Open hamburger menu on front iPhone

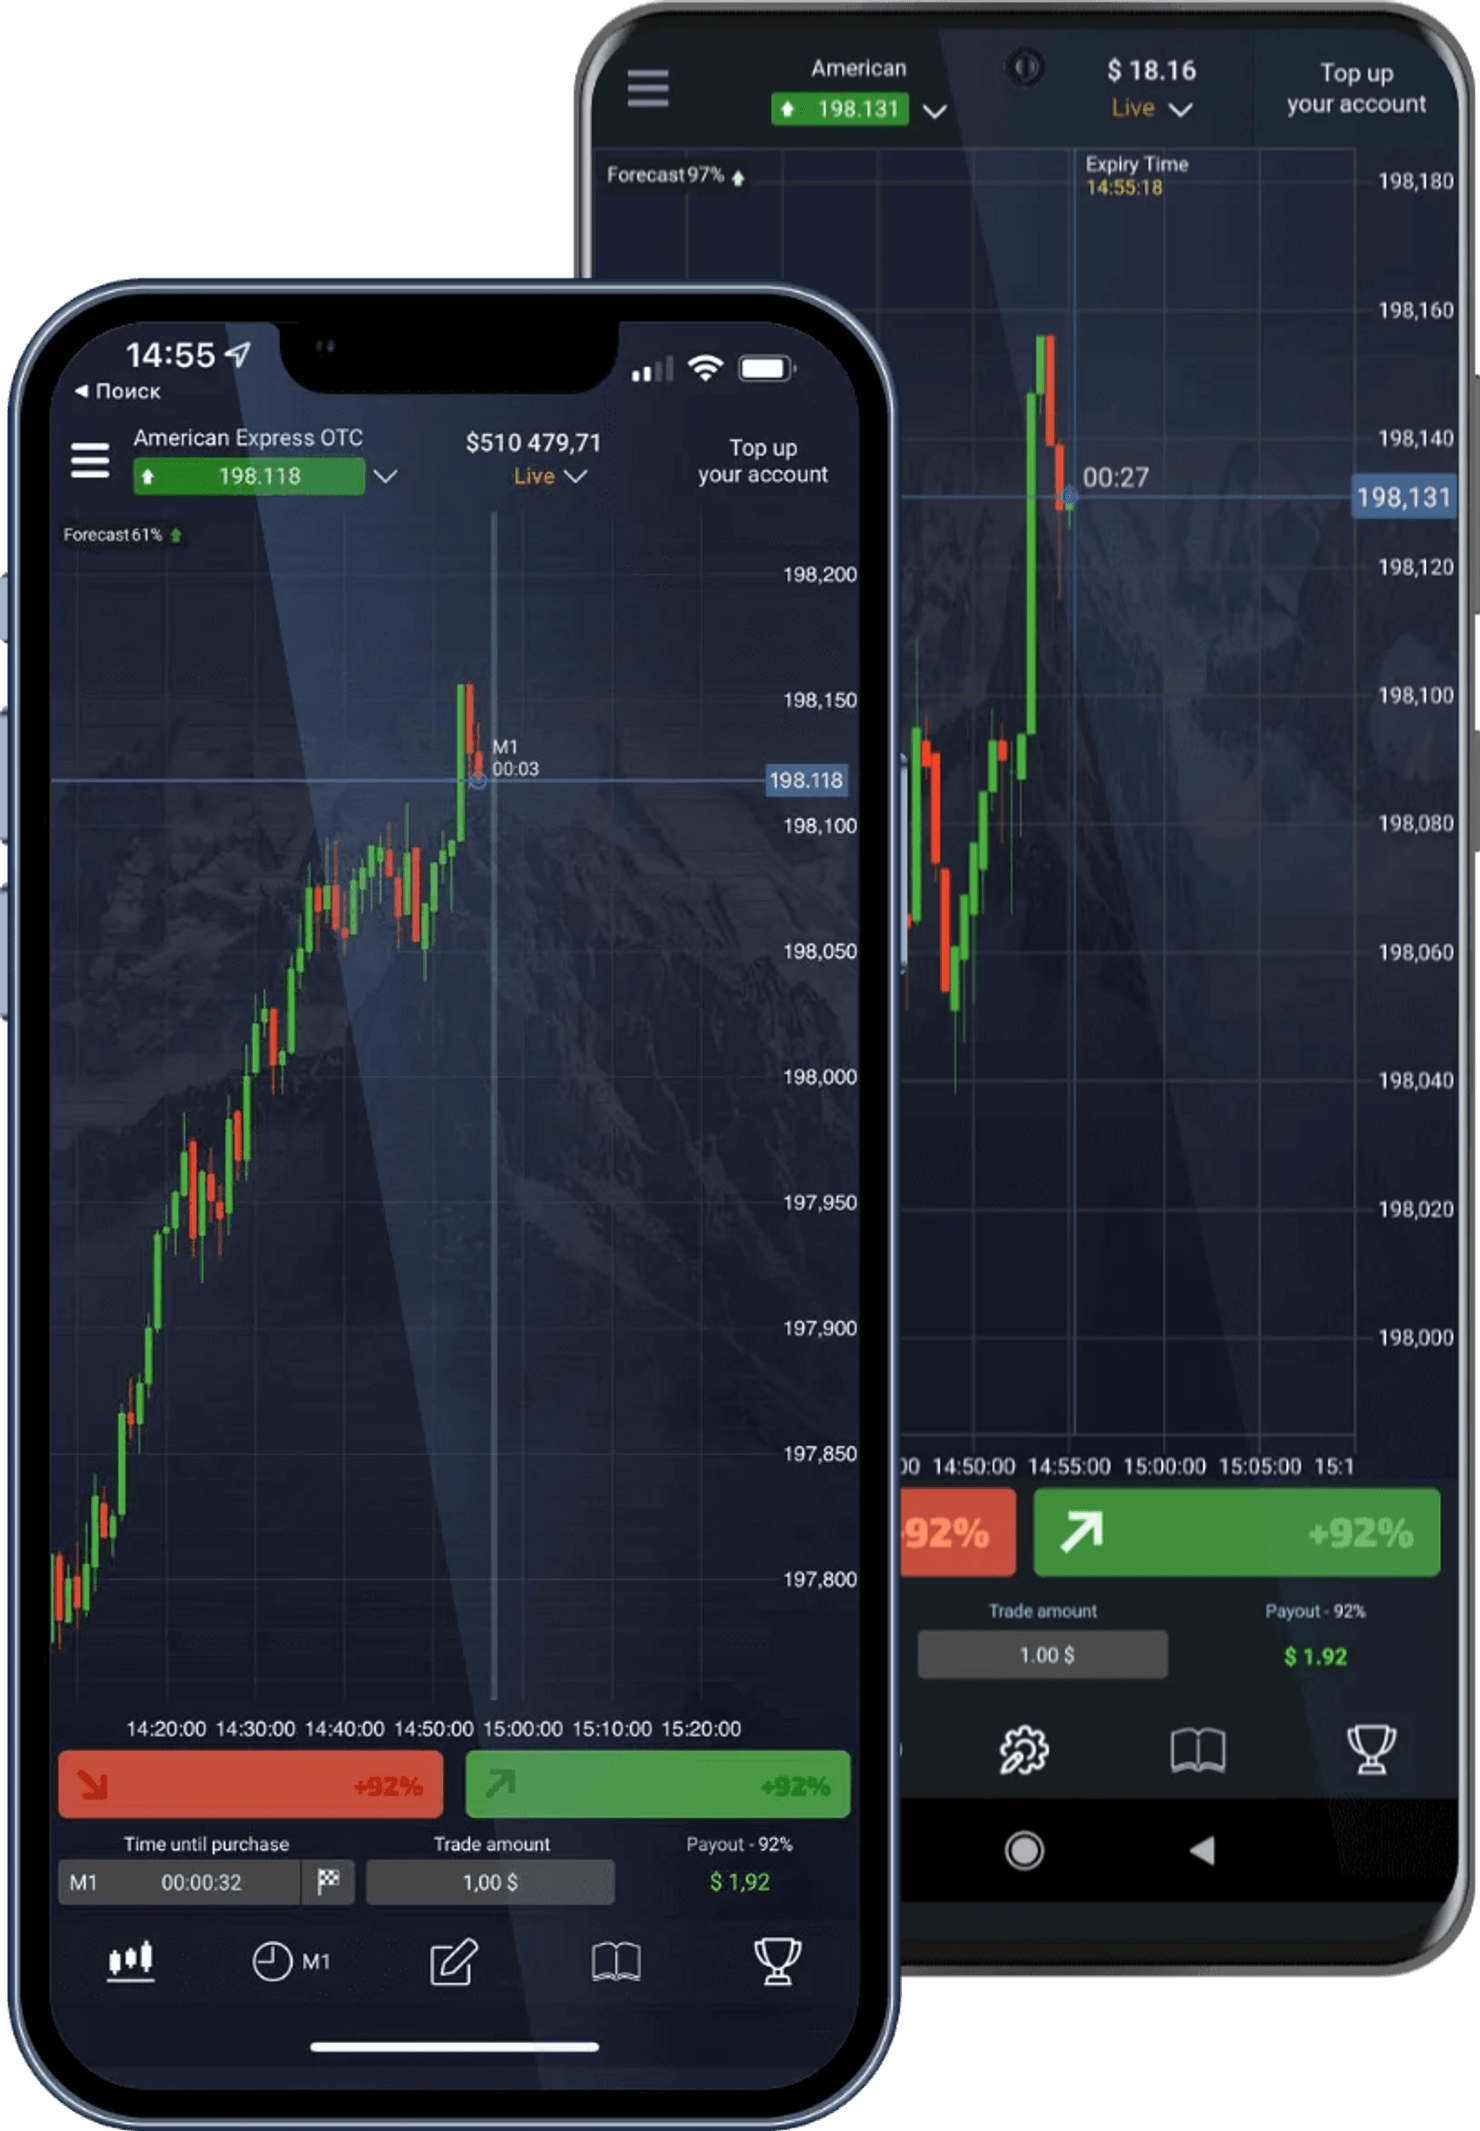point(90,461)
